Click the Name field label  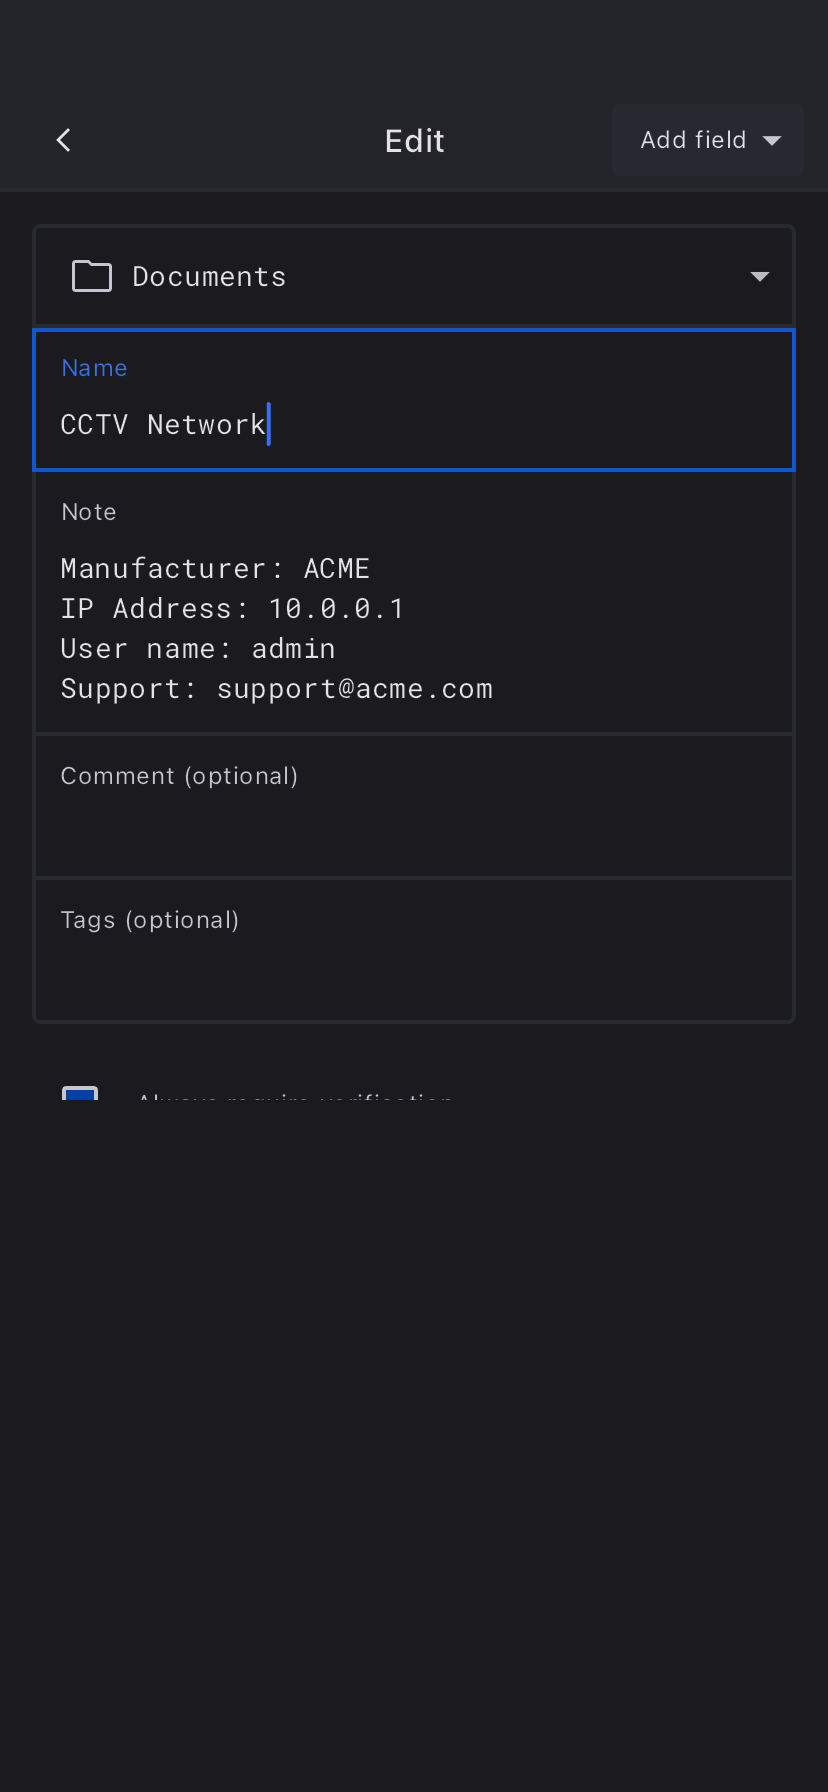(x=94, y=368)
